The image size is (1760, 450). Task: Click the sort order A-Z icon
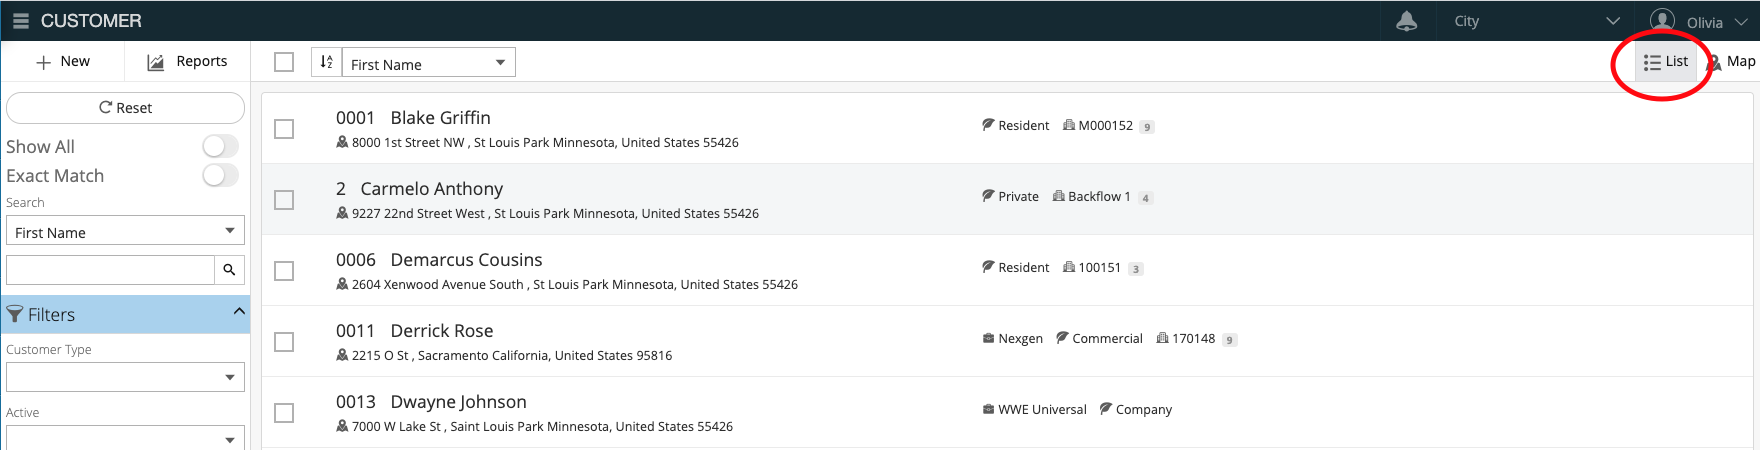coord(326,62)
